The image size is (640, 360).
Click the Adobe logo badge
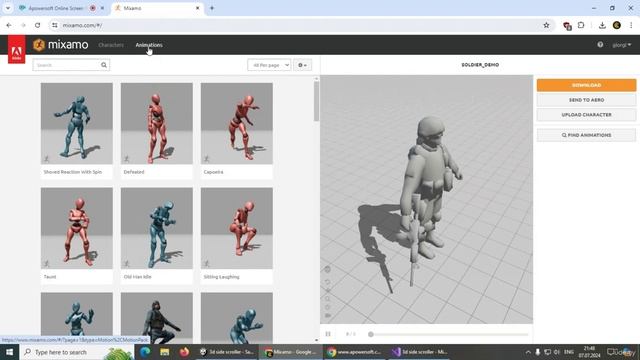pos(16,50)
